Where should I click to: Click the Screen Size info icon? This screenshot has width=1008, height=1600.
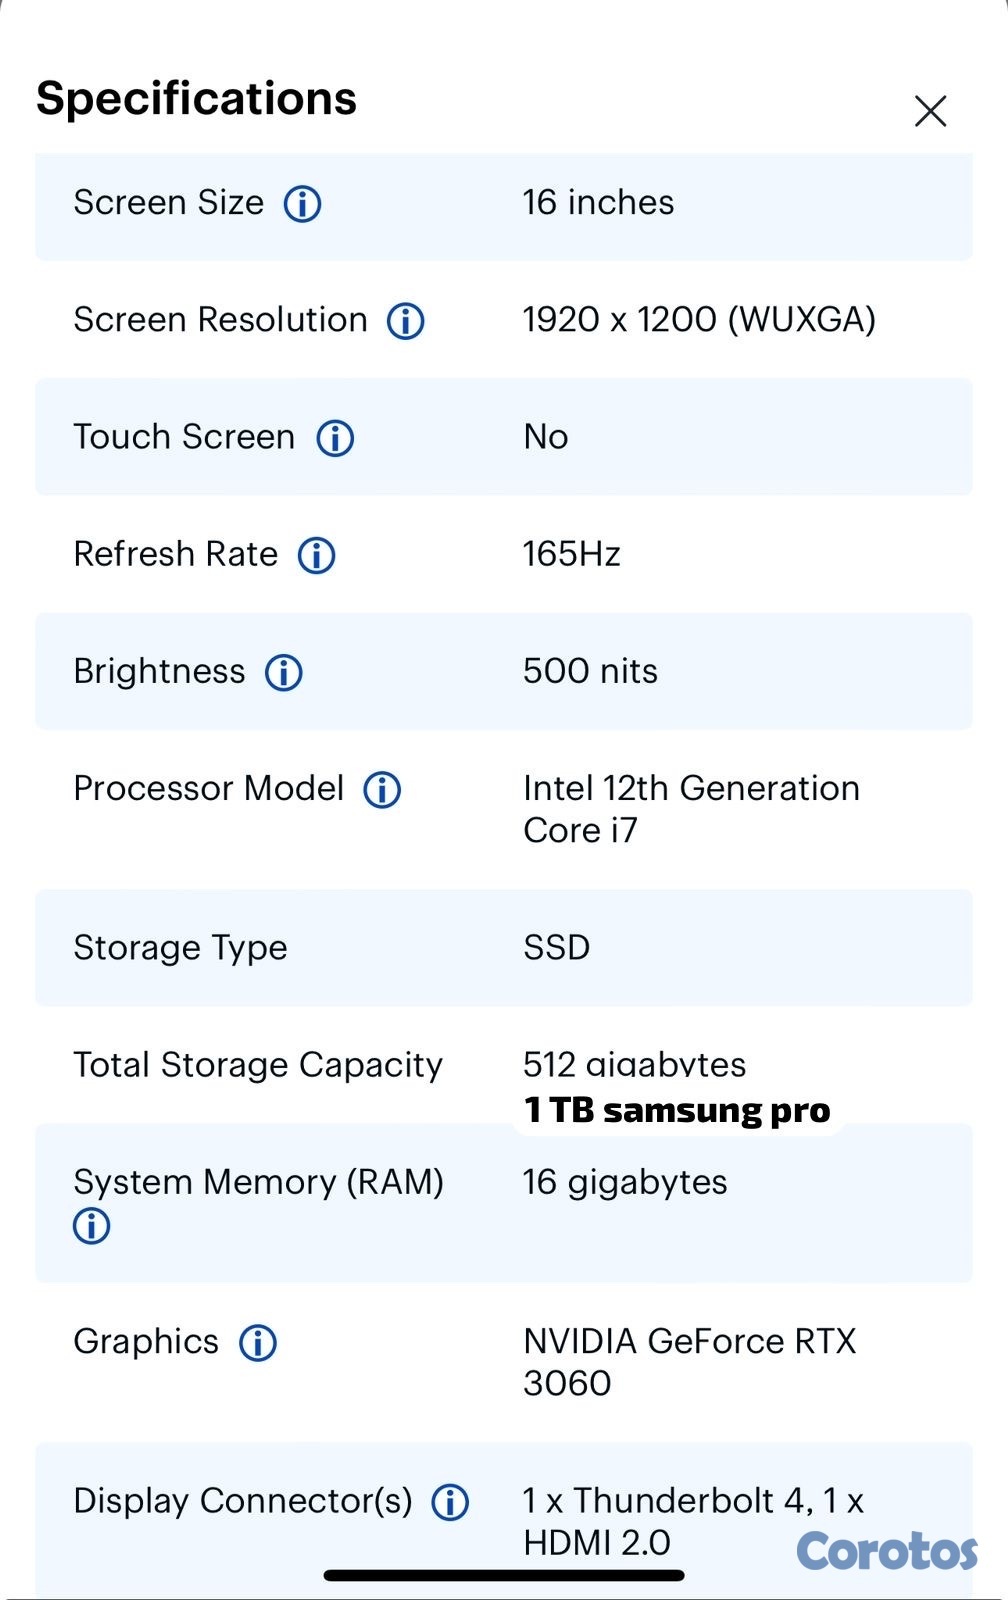[x=303, y=204]
